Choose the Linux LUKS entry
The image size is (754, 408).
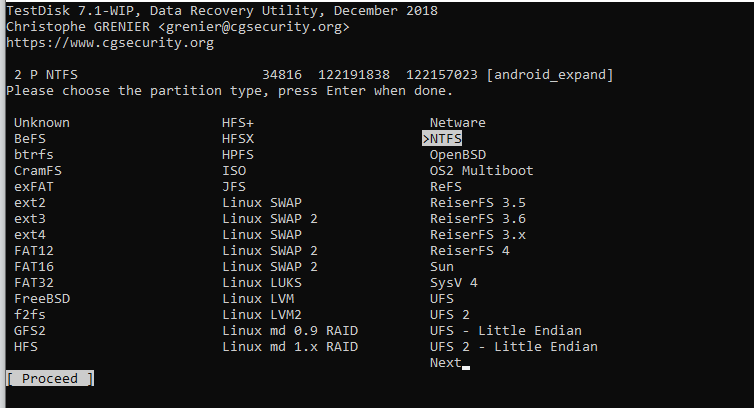[x=258, y=283]
